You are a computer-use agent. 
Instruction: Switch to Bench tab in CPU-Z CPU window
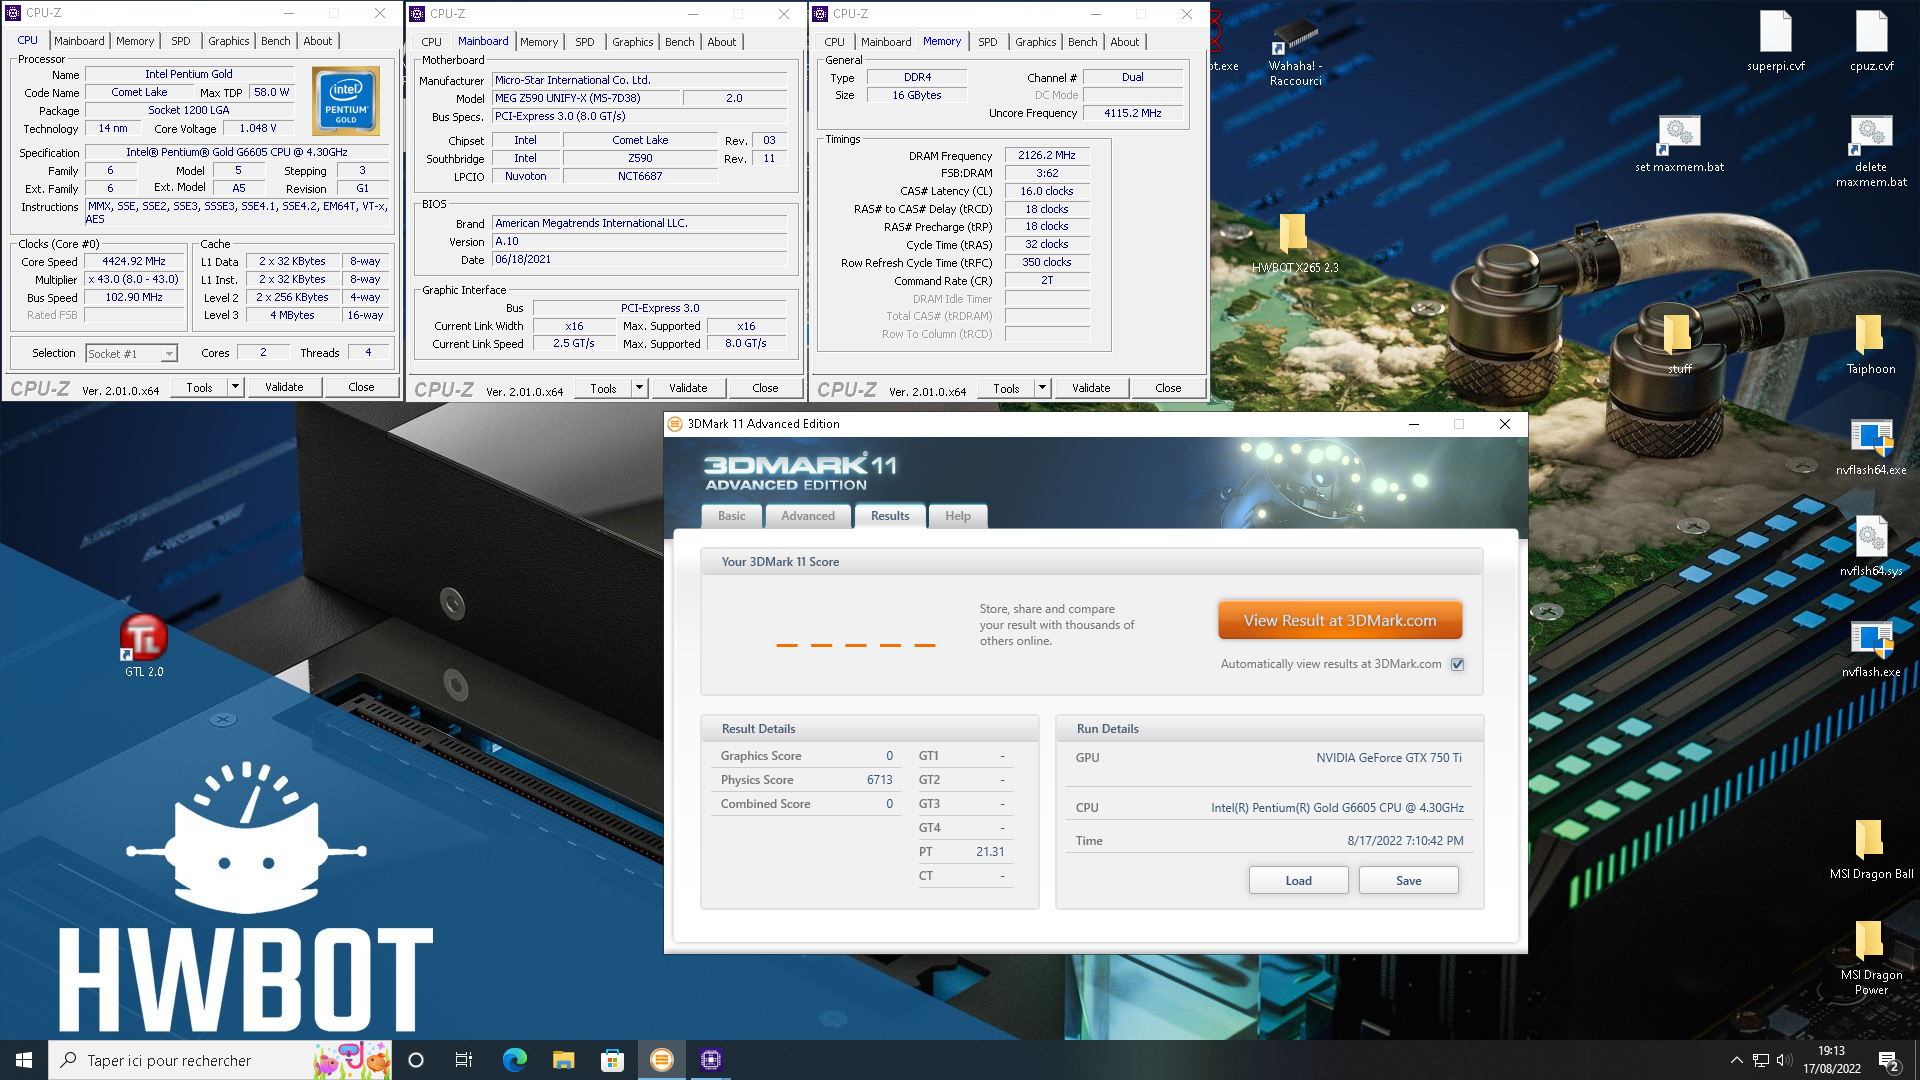pyautogui.click(x=275, y=41)
